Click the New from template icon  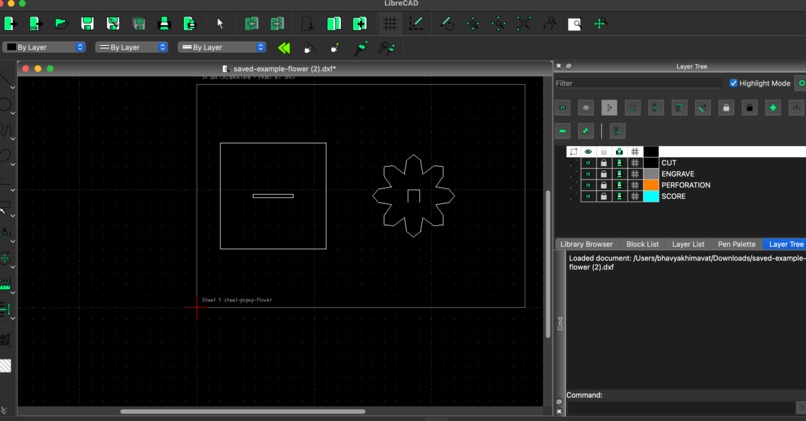(x=35, y=24)
